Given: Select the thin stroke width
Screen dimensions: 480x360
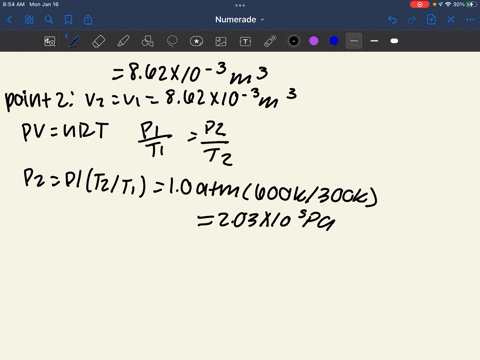Looking at the screenshot, I should (x=354, y=41).
